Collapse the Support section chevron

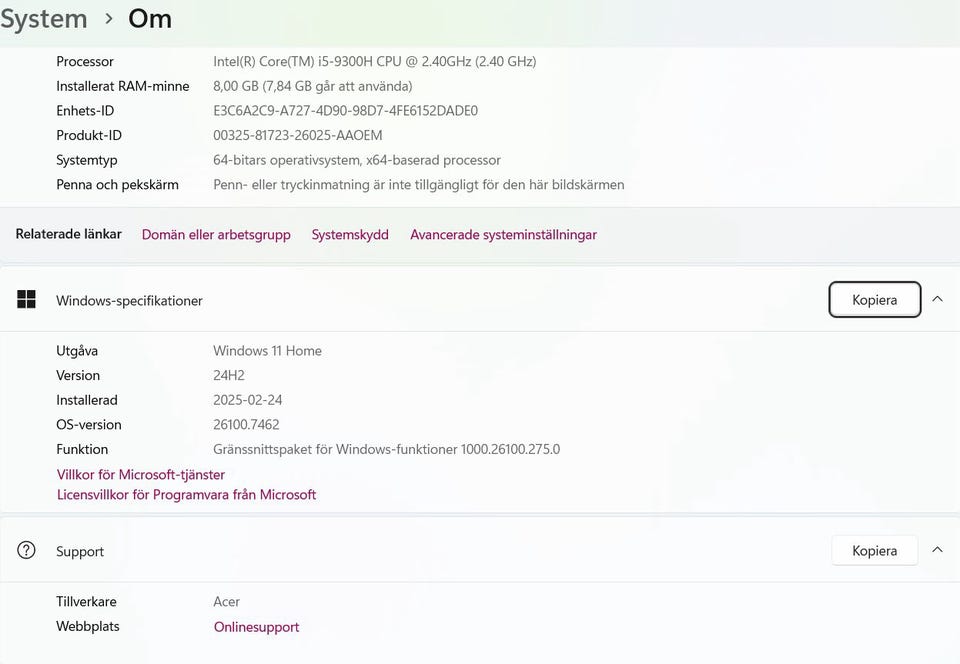click(x=937, y=550)
